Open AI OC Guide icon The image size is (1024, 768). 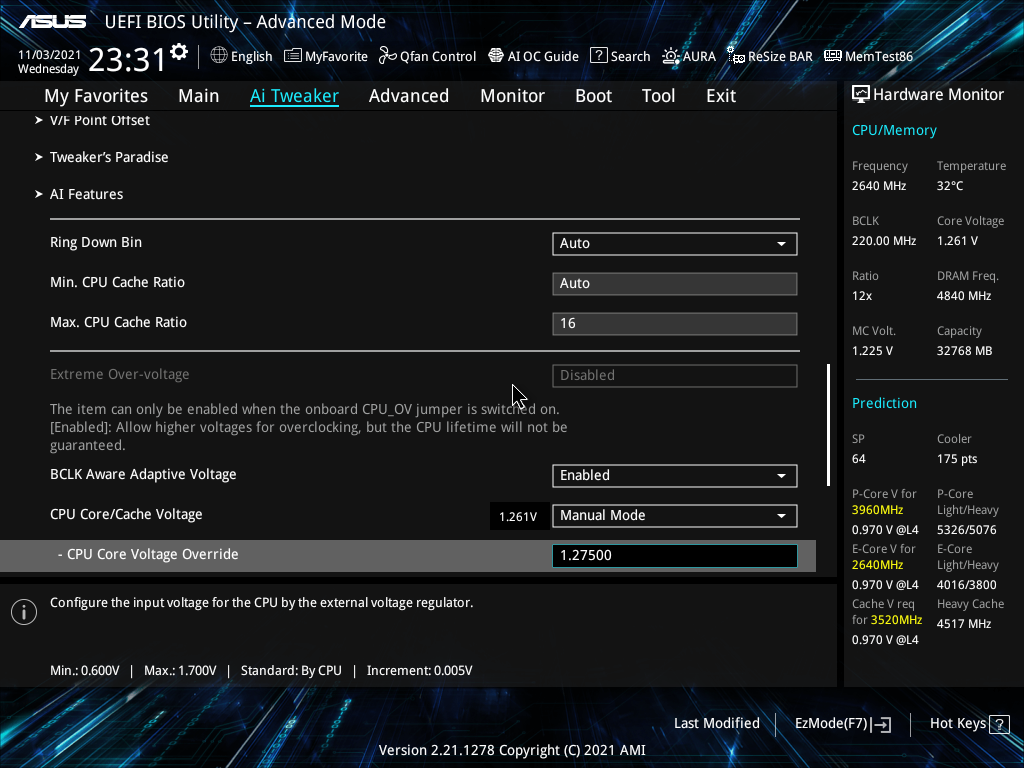click(x=496, y=56)
